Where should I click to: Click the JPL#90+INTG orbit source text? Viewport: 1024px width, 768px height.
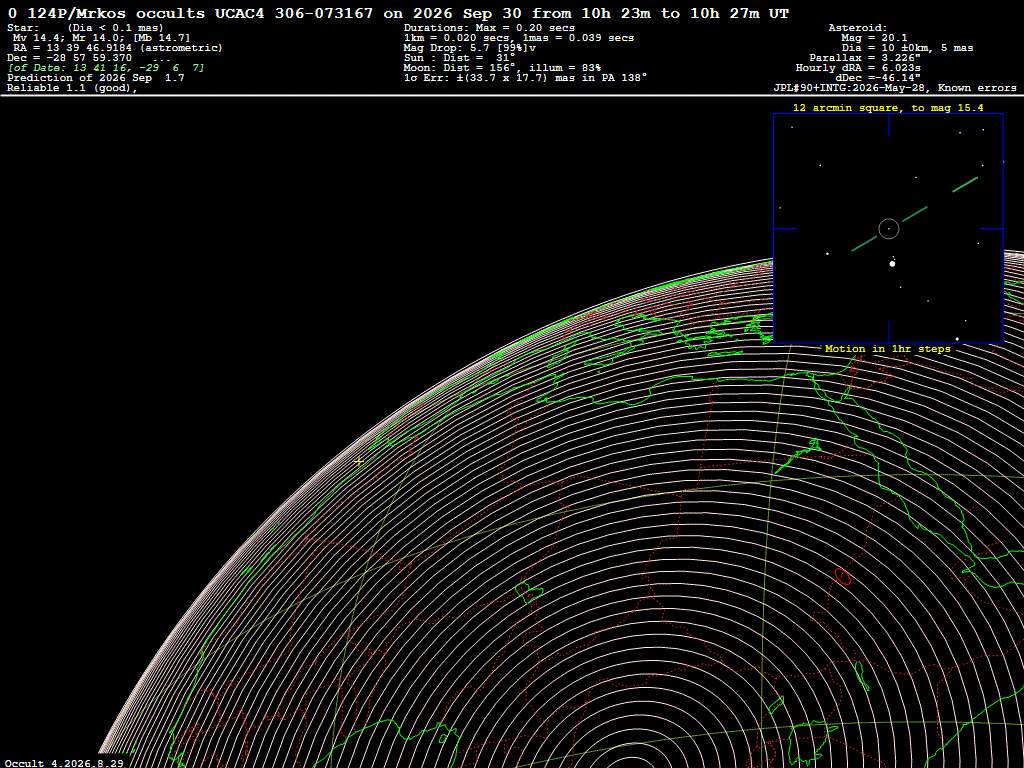coord(895,88)
